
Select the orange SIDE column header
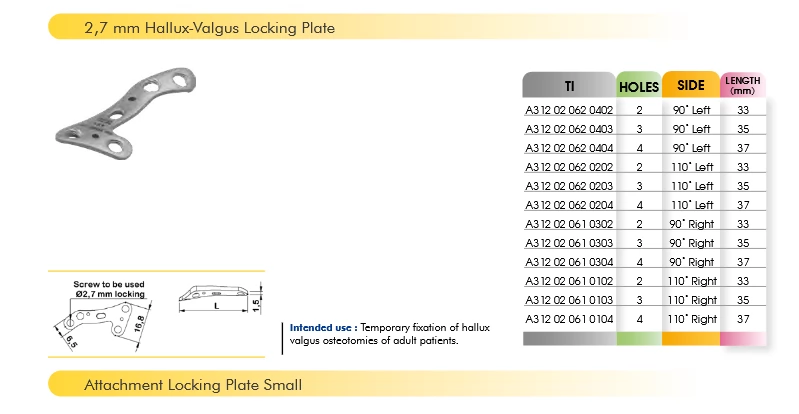(691, 85)
